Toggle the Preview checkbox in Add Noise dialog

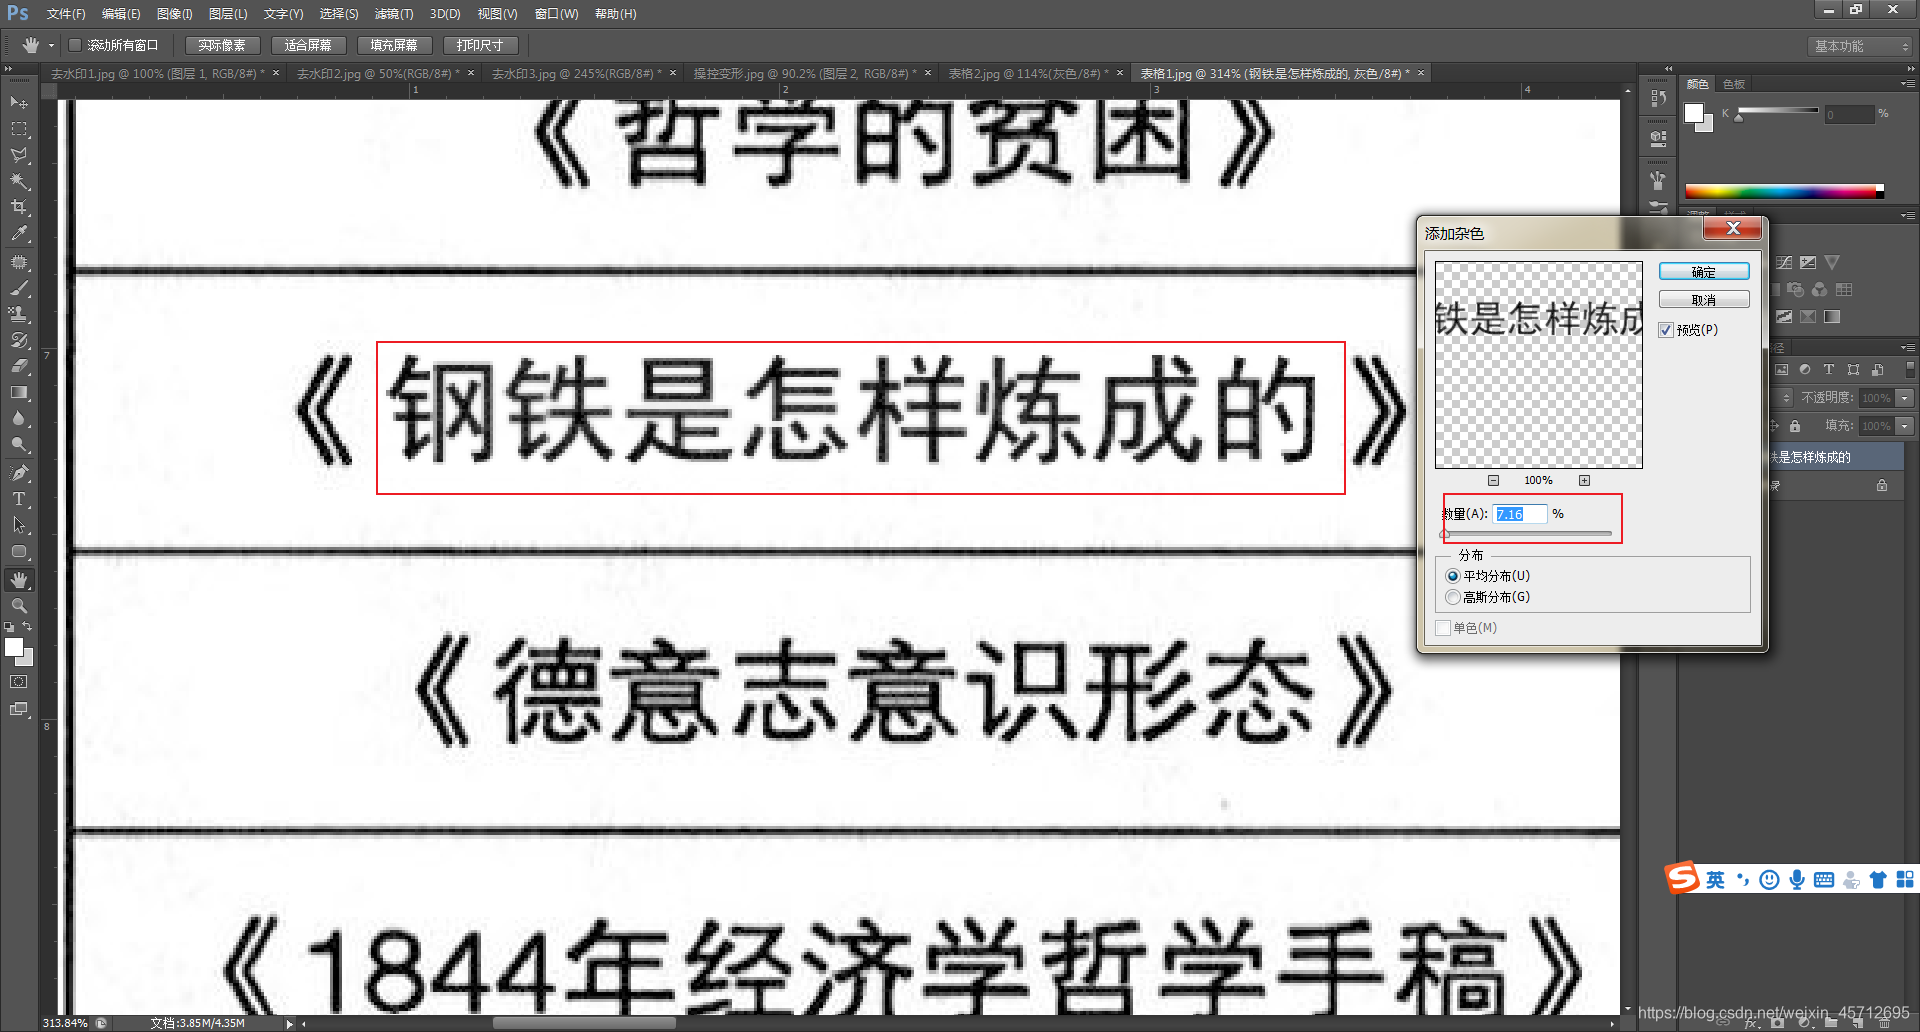click(1666, 330)
